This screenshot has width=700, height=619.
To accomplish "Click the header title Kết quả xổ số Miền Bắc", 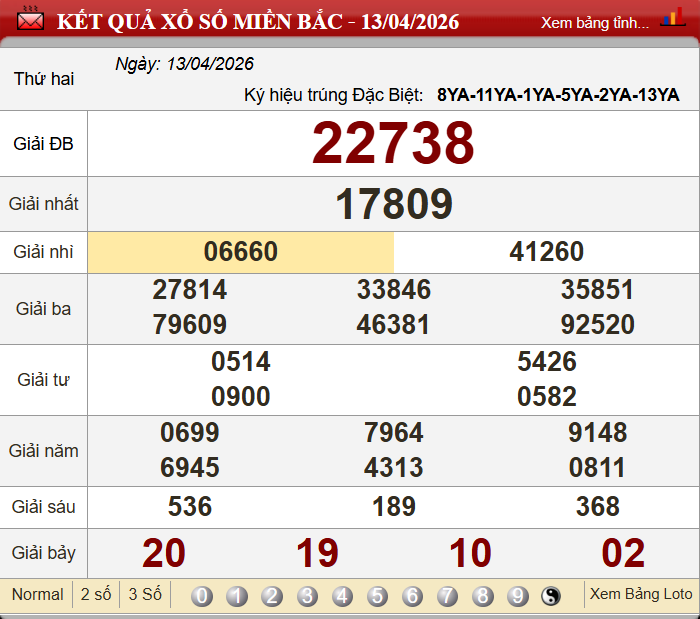I will tap(258, 21).
